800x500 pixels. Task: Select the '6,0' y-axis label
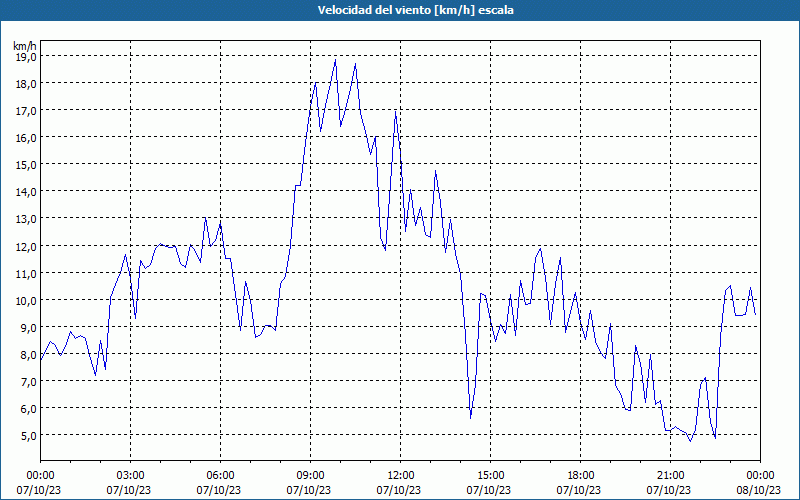click(x=29, y=409)
